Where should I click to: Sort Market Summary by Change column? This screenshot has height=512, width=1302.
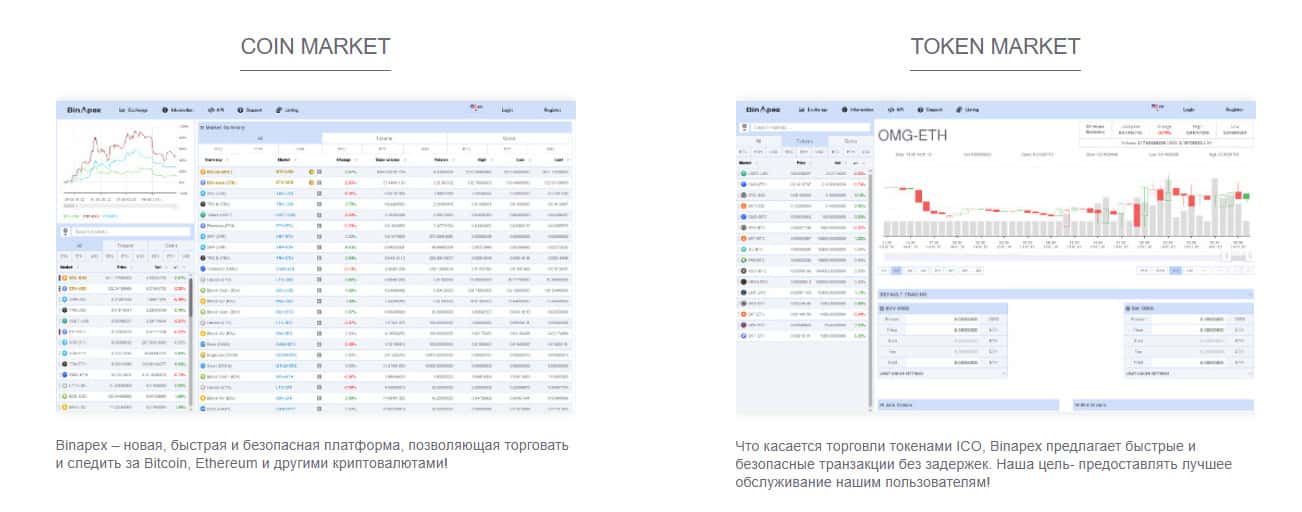coord(344,160)
